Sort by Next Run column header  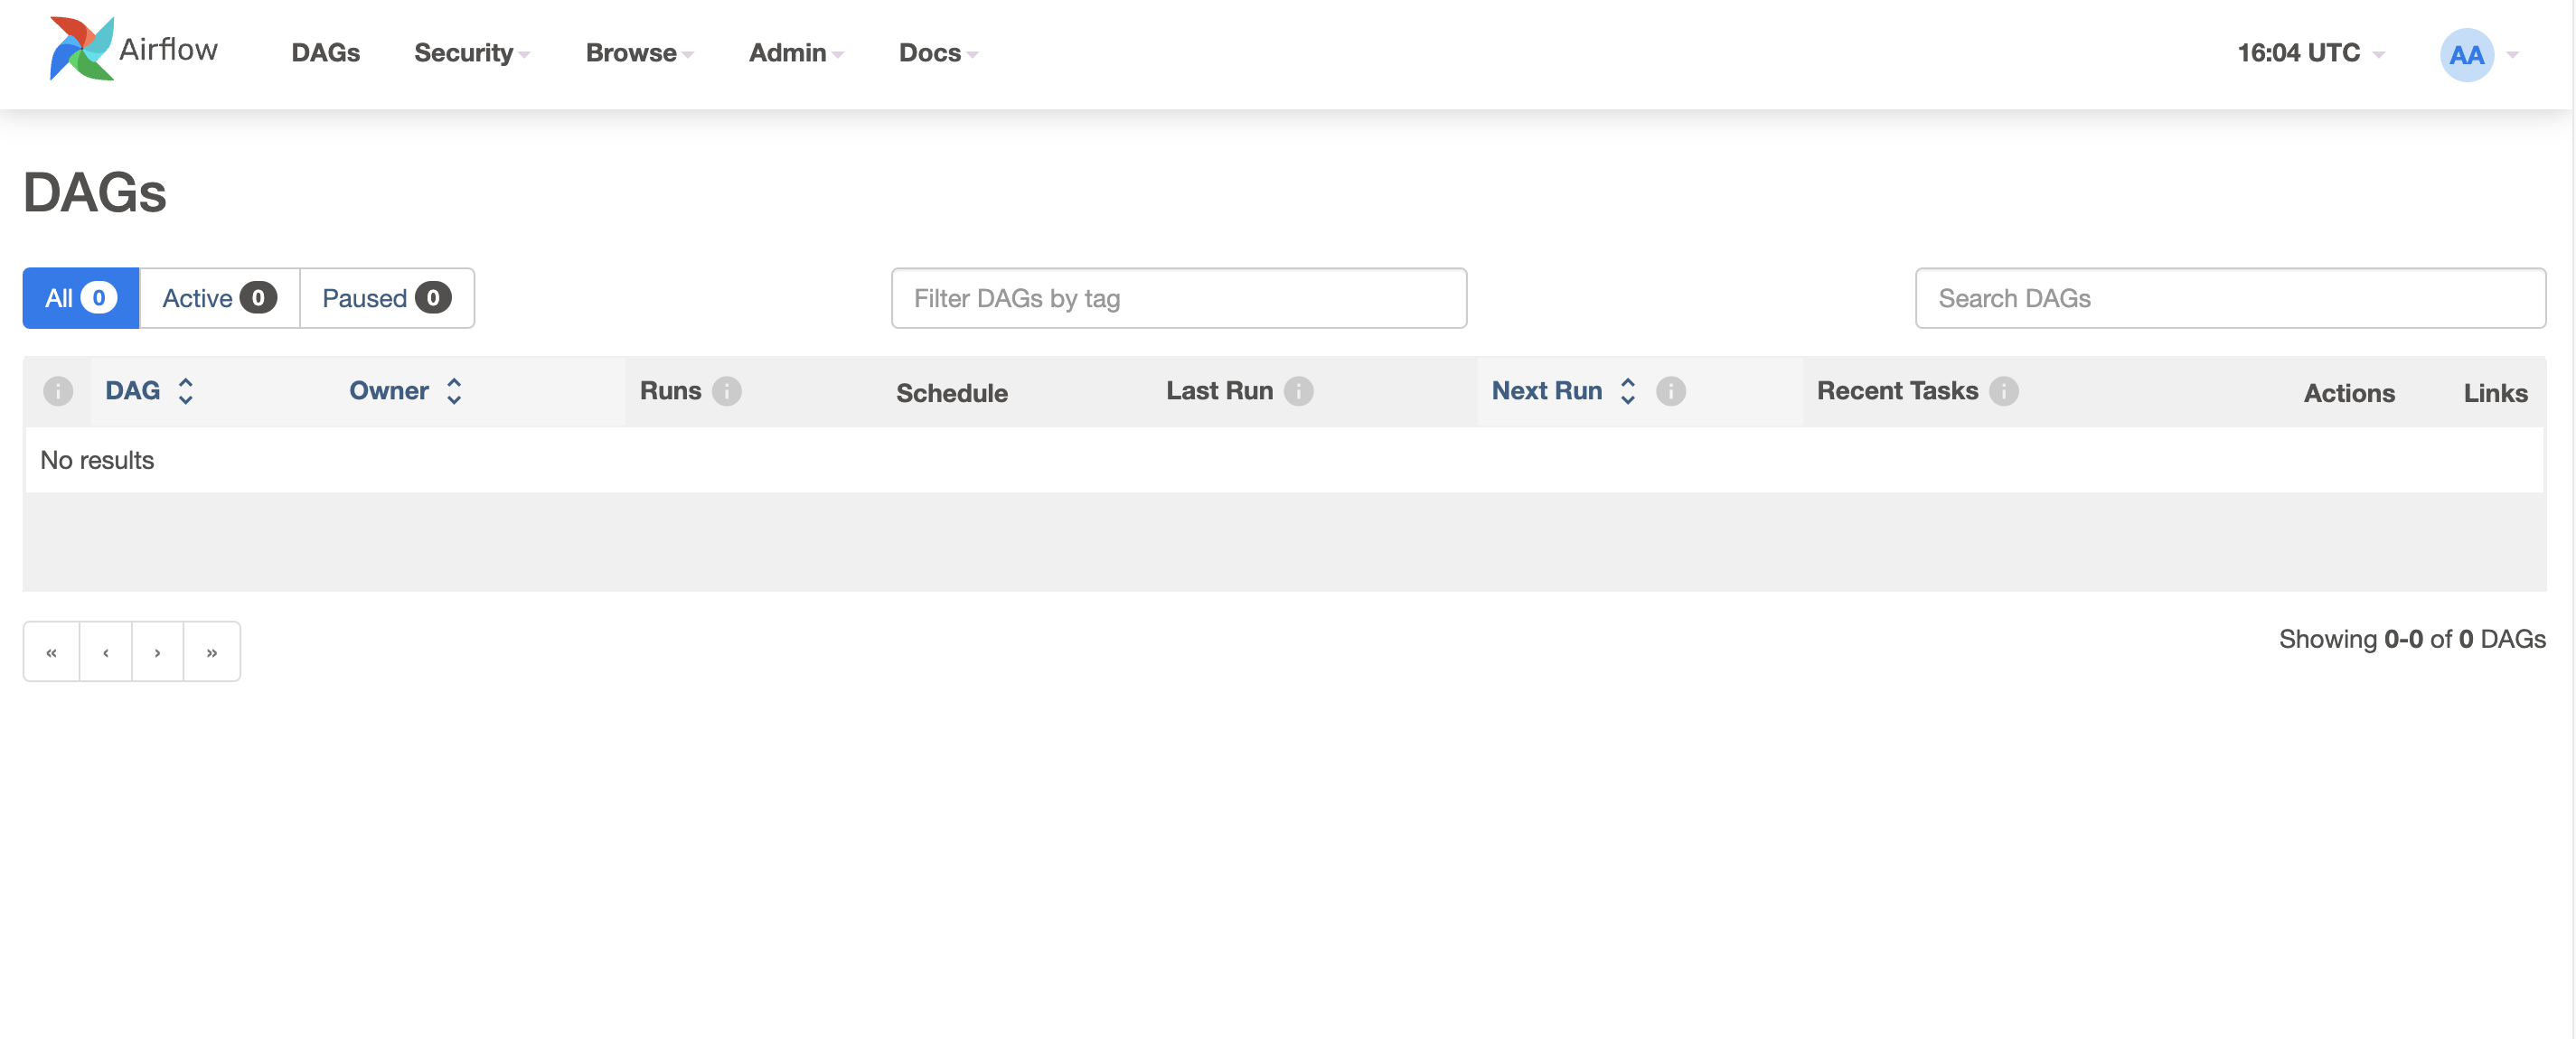(1546, 391)
